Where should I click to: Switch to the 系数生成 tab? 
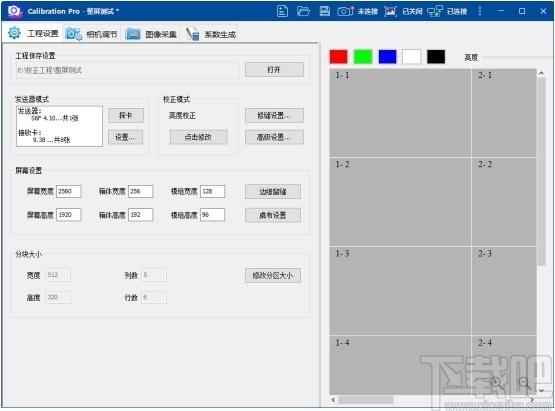point(211,34)
